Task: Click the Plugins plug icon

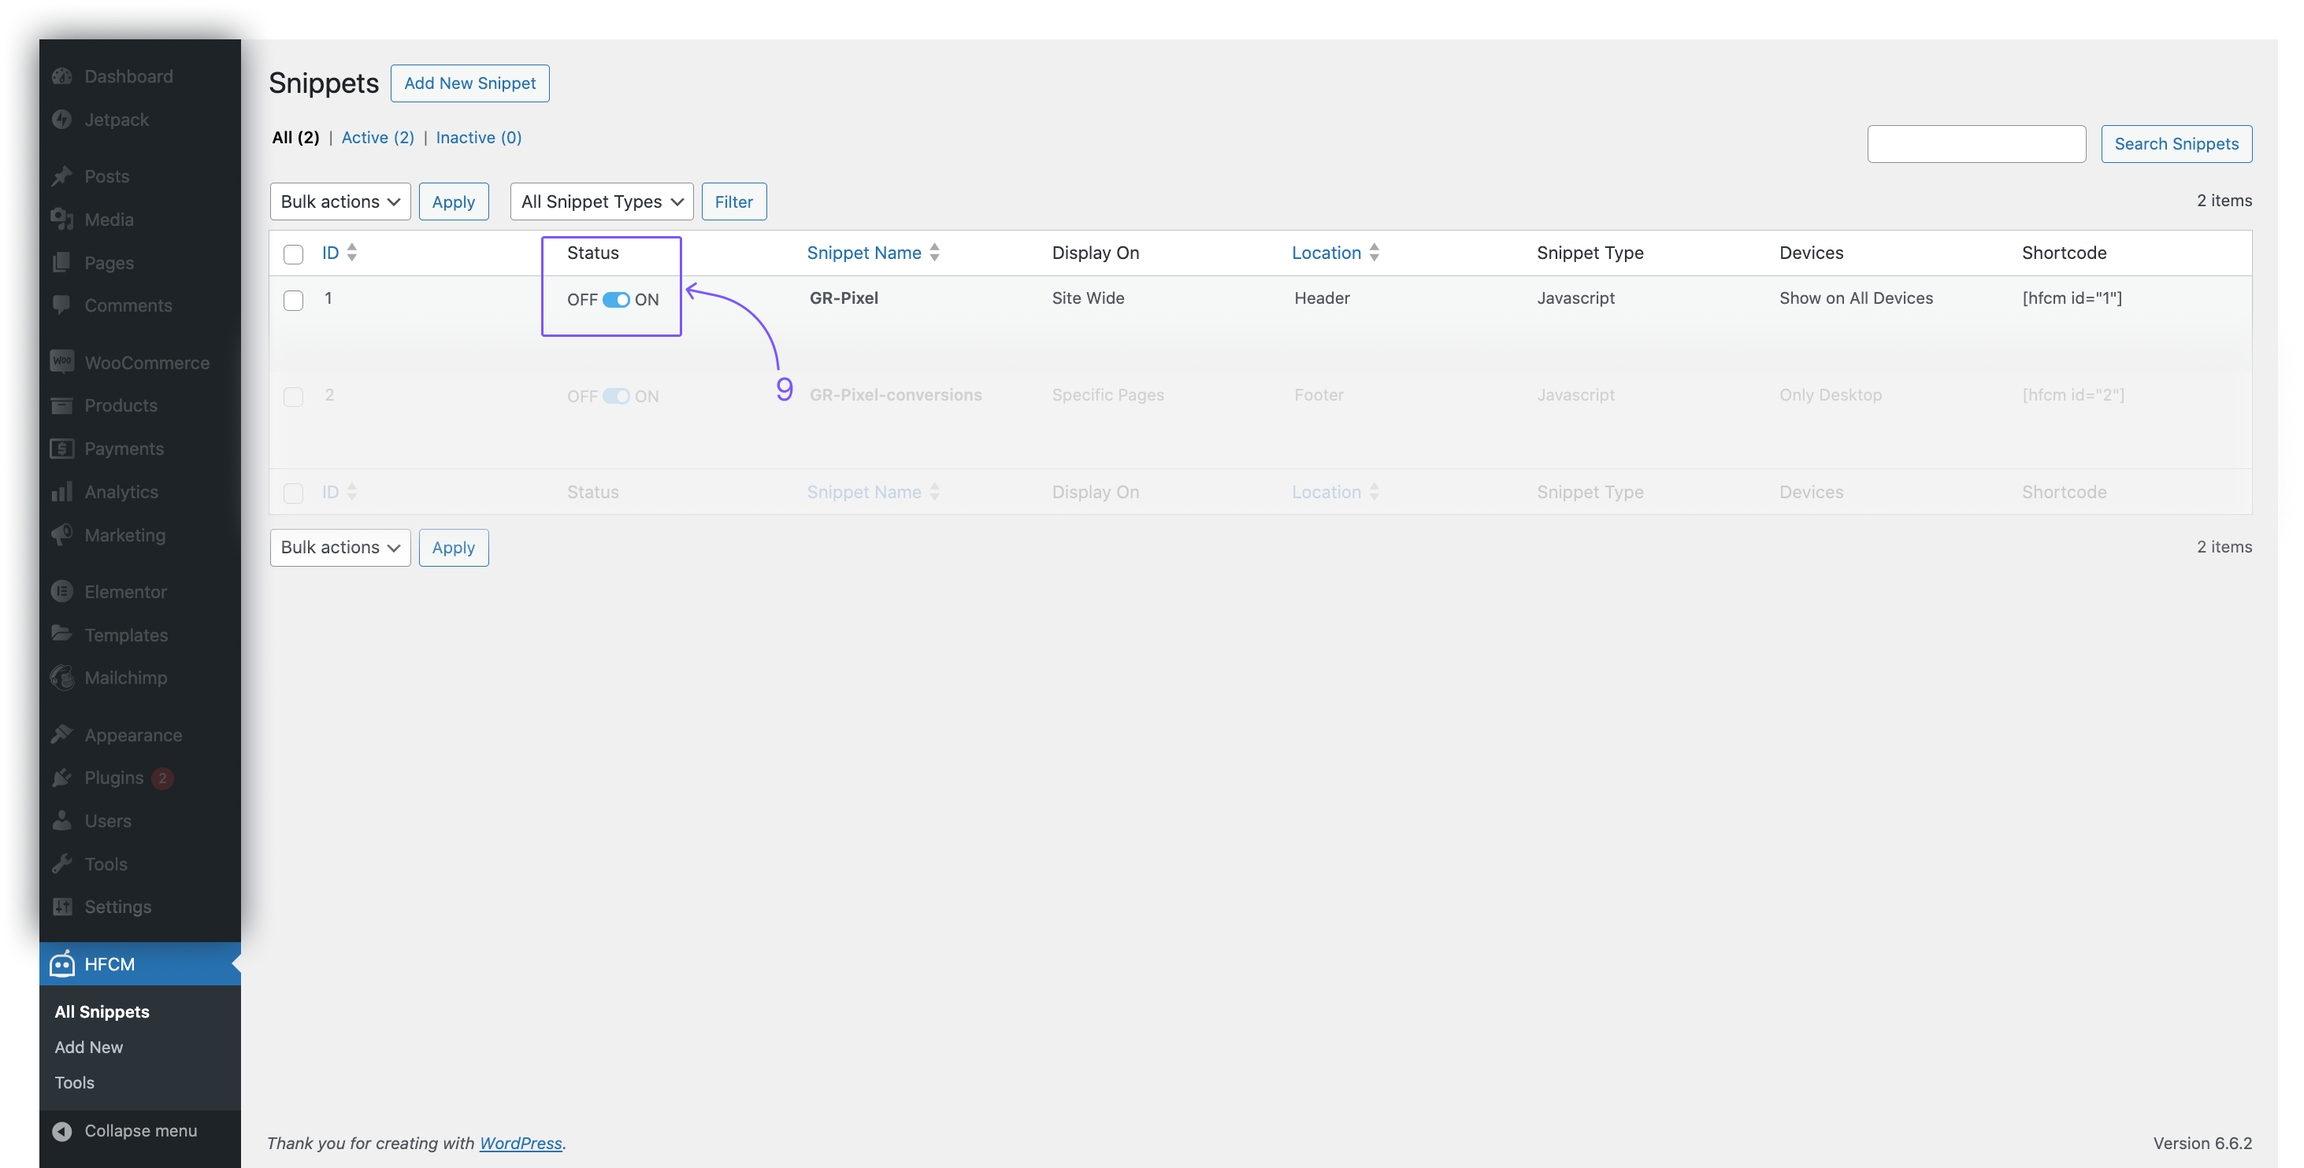Action: pyautogui.click(x=62, y=777)
